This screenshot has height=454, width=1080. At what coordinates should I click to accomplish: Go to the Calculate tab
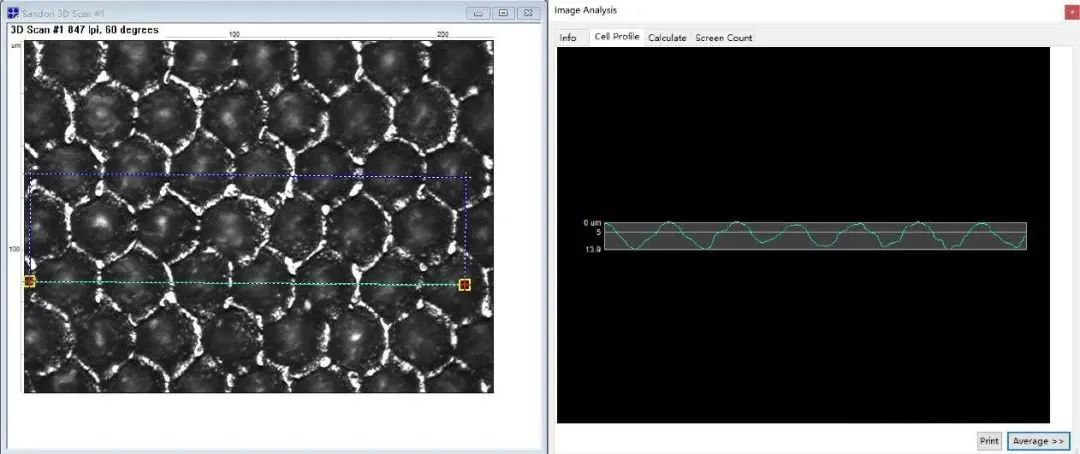tap(667, 38)
